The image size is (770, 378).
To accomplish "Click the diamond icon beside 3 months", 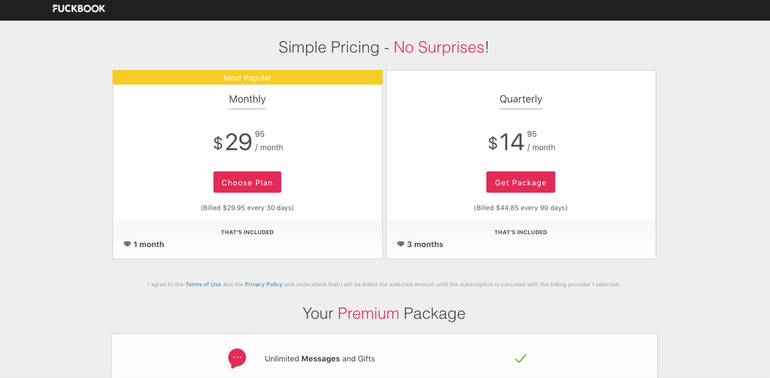I will (x=400, y=244).
